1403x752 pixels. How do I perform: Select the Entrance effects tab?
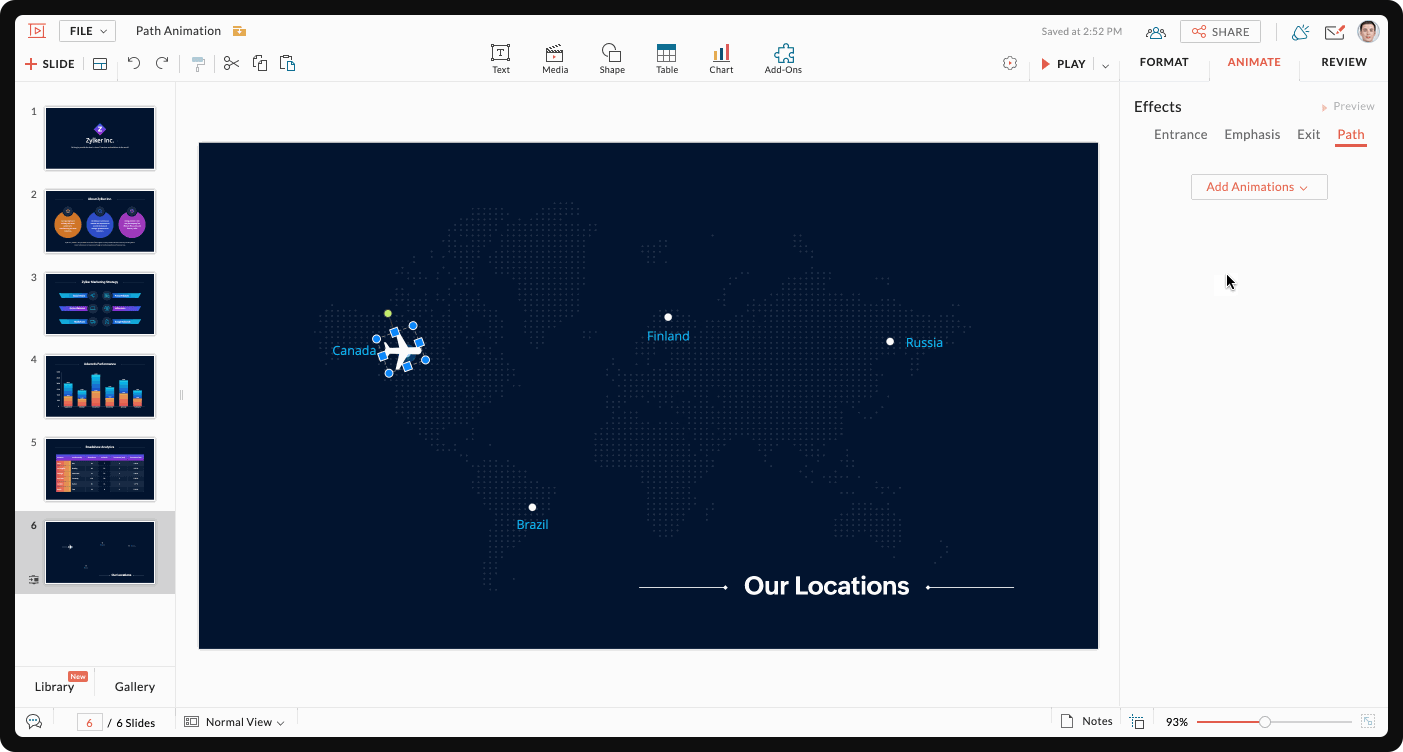coord(1180,135)
